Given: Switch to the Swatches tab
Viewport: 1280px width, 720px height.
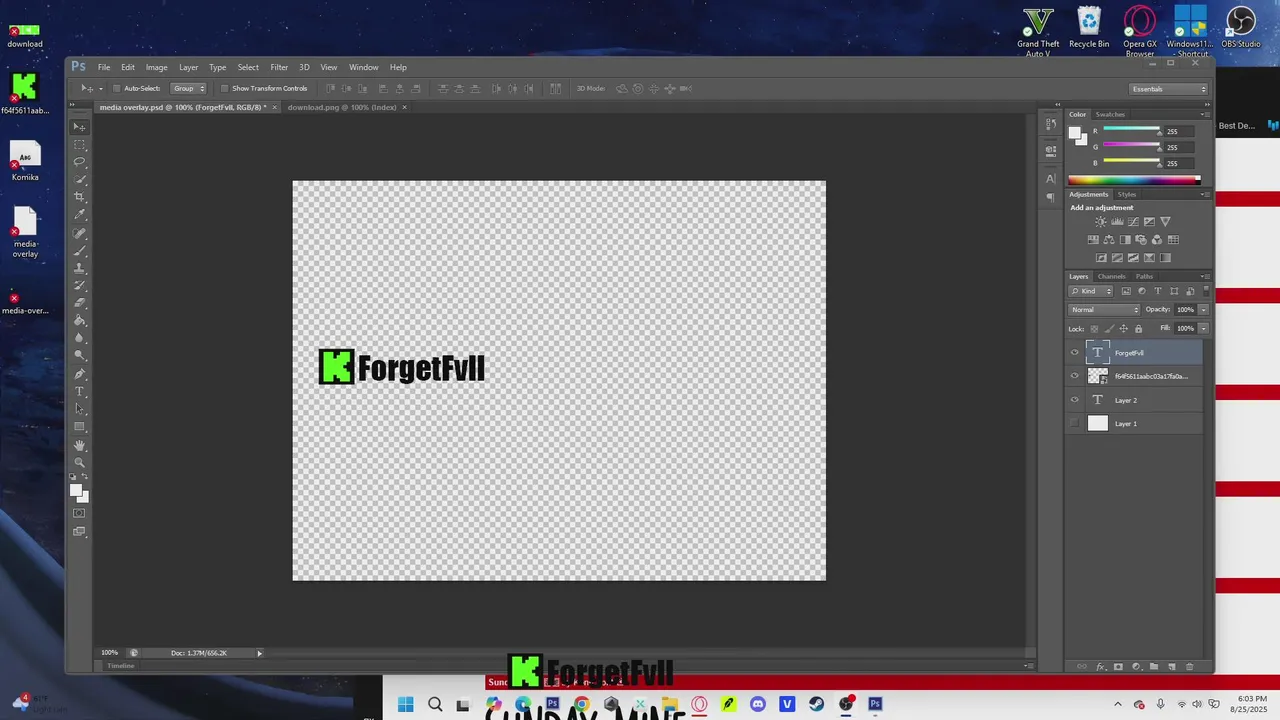Looking at the screenshot, I should (1110, 114).
